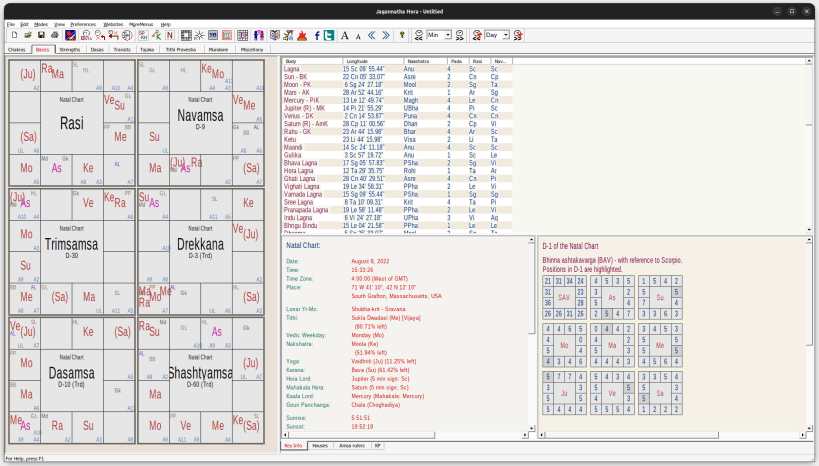
Task: Open the Preferences menu
Action: (x=83, y=24)
